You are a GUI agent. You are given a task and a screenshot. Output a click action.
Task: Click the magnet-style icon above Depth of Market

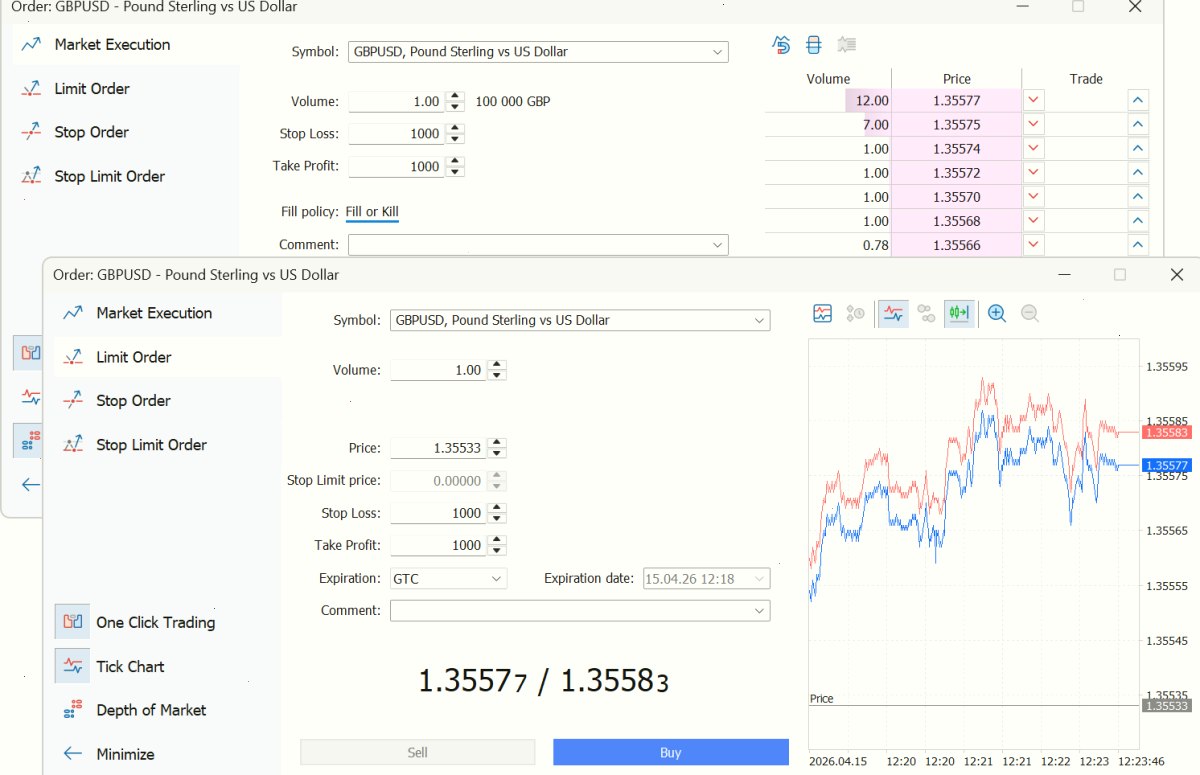click(x=782, y=45)
